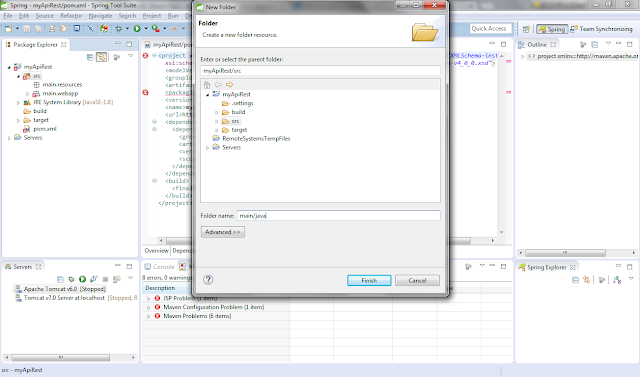640x377 pixels.
Task: Click the Run Last Tool icon with red toolbox
Action: point(155,29)
